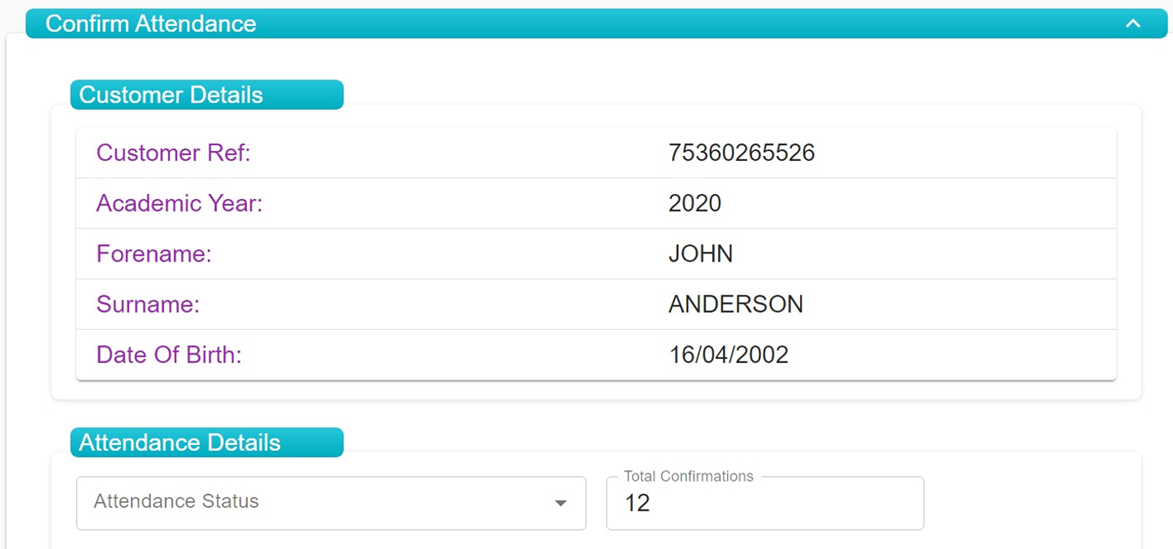Click the Attendance Status placeholder text
Screen dimensions: 1173x549
tap(176, 501)
